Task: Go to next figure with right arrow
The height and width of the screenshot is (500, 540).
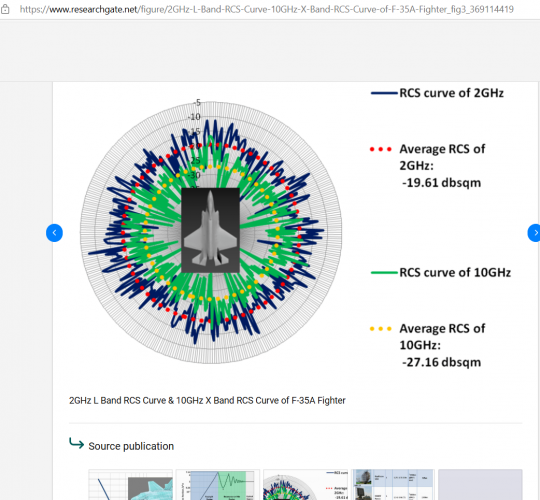Action: pyautogui.click(x=535, y=233)
